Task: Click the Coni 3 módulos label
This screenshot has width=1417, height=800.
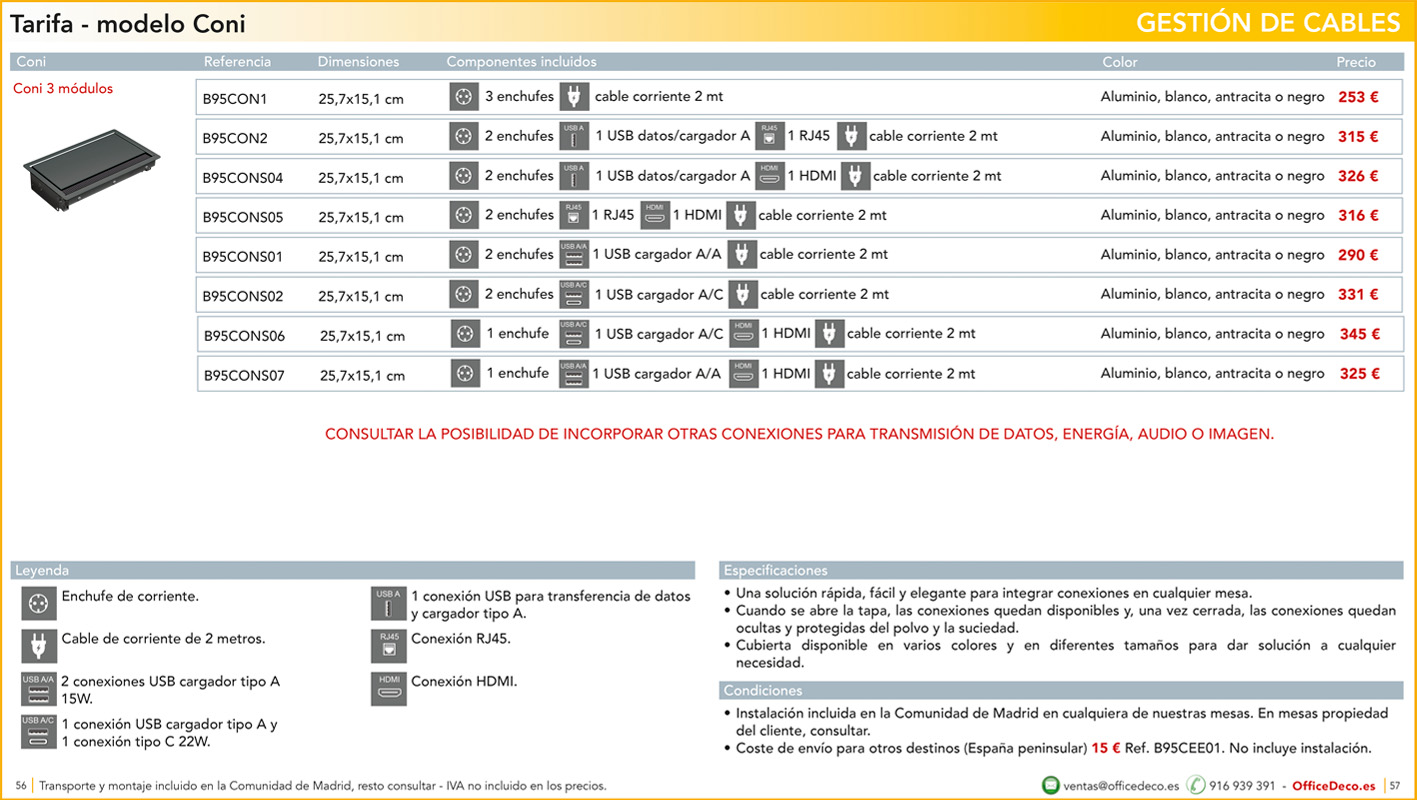Action: pos(63,89)
